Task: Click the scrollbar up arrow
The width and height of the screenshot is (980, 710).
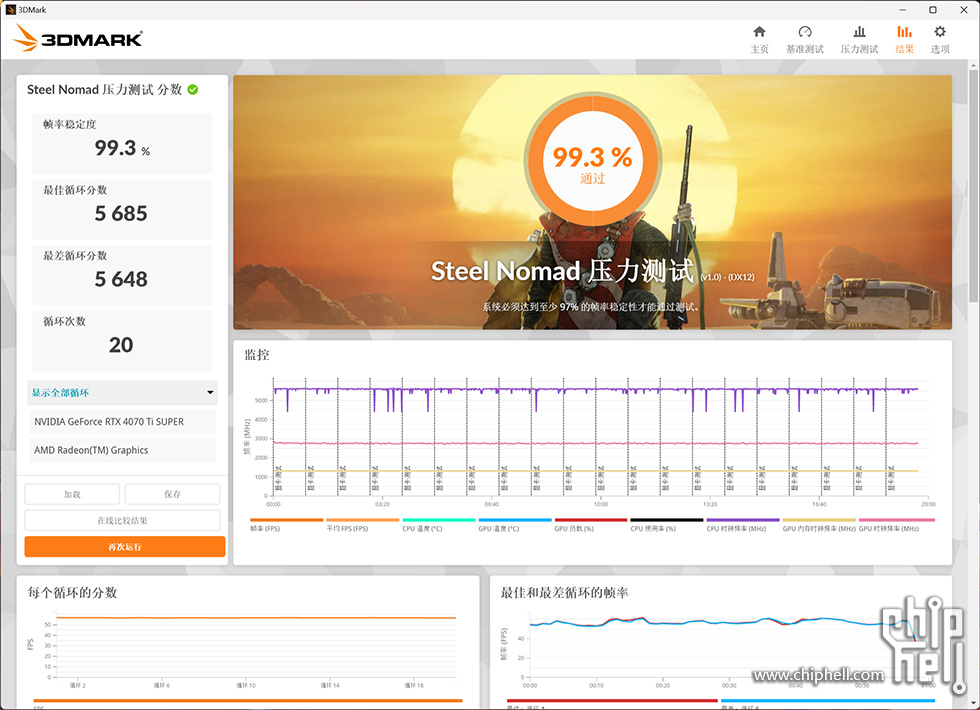Action: tap(973, 65)
